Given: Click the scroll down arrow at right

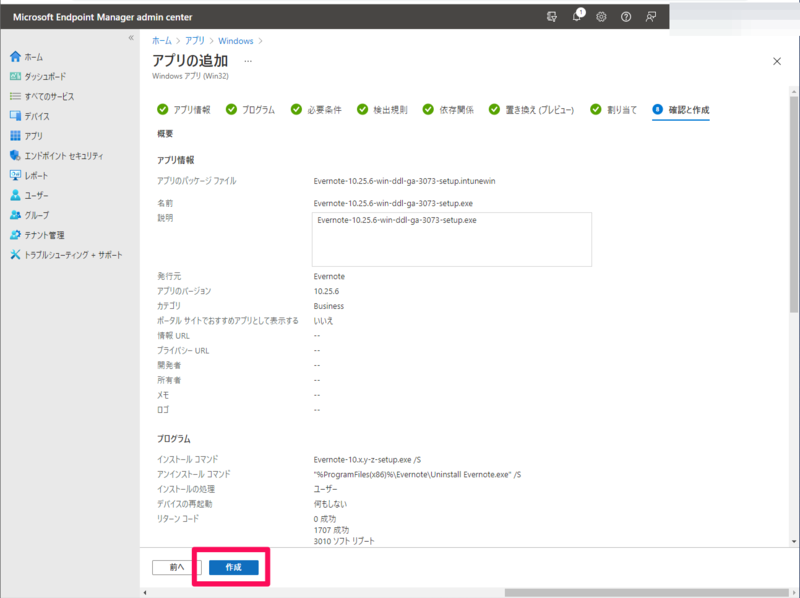Looking at the screenshot, I should pos(793,541).
